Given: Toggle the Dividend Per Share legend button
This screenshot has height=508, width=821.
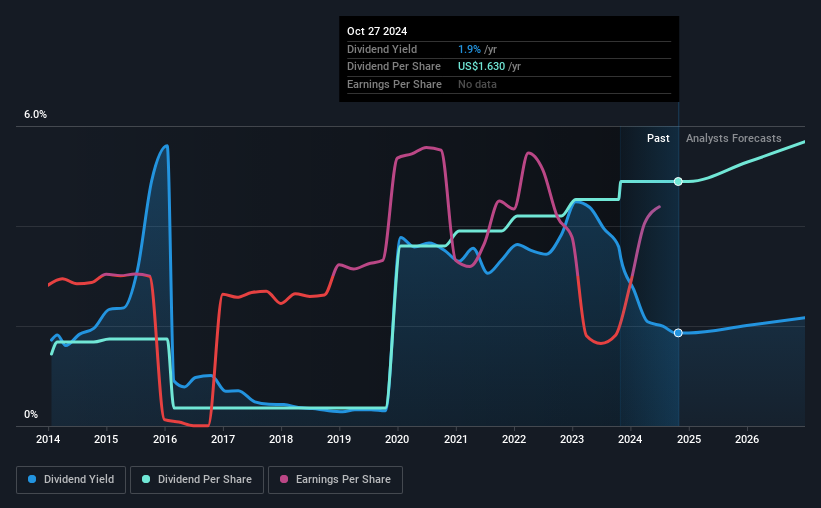Looking at the screenshot, I should [197, 480].
